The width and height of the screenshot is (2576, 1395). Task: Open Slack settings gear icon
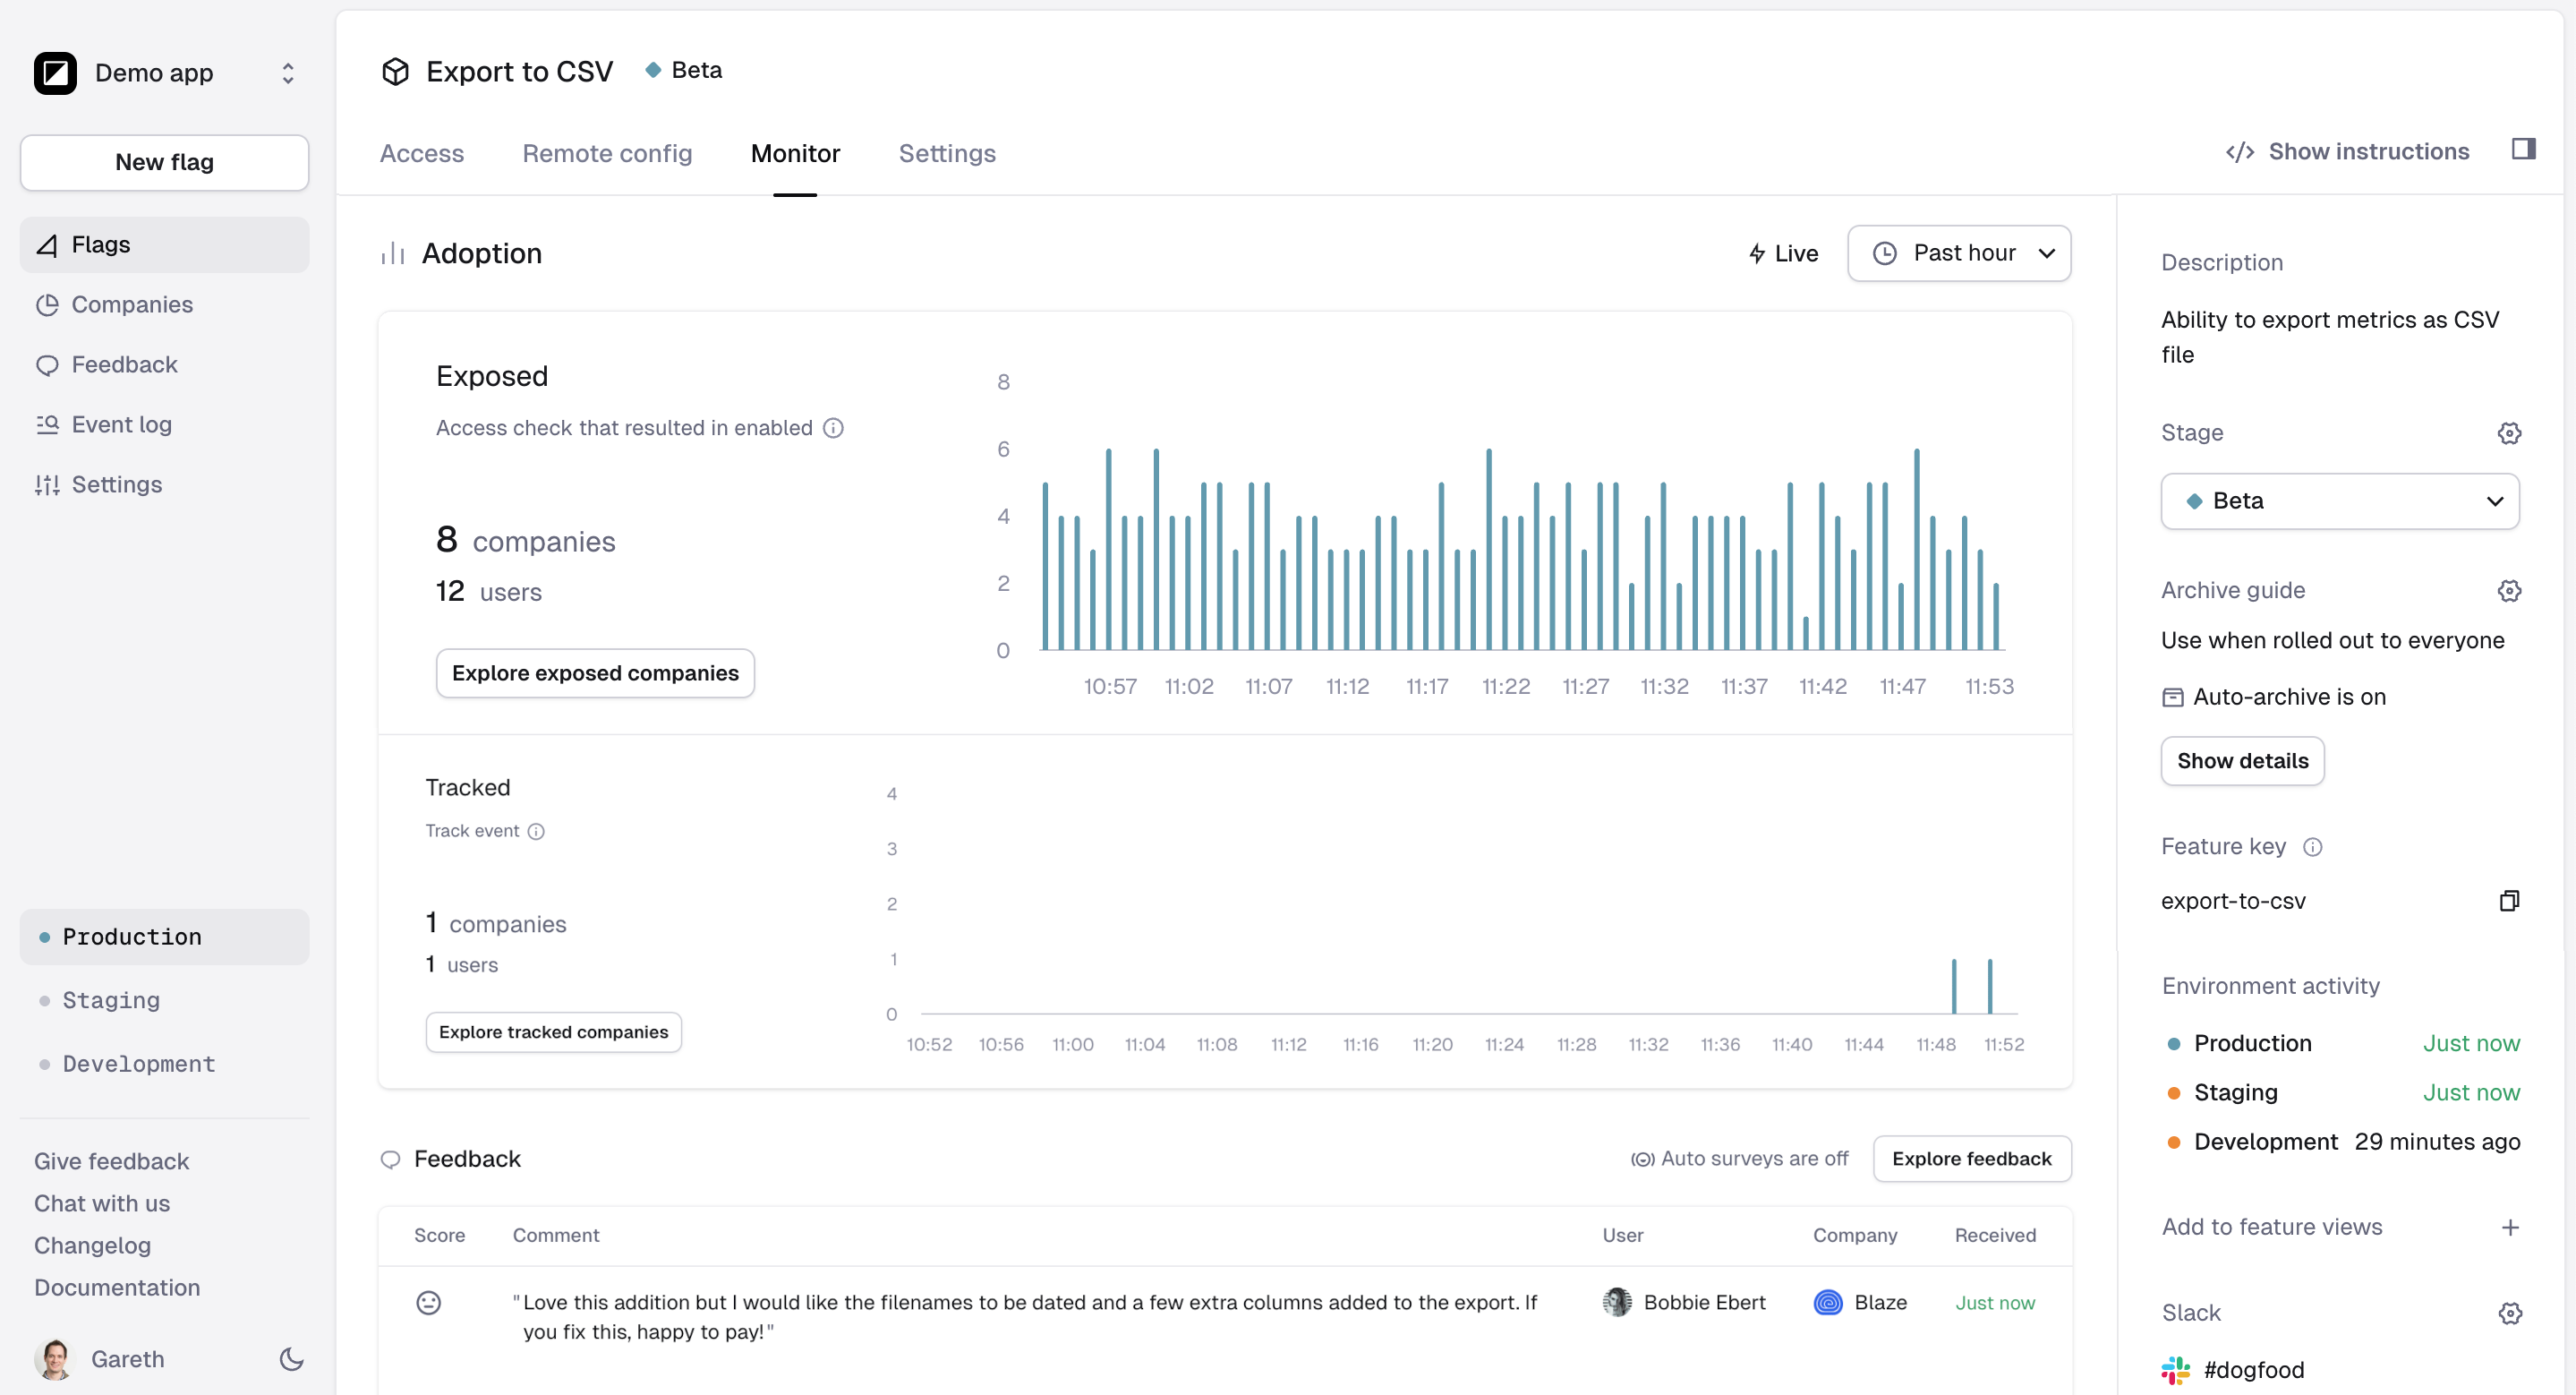[x=2508, y=1313]
